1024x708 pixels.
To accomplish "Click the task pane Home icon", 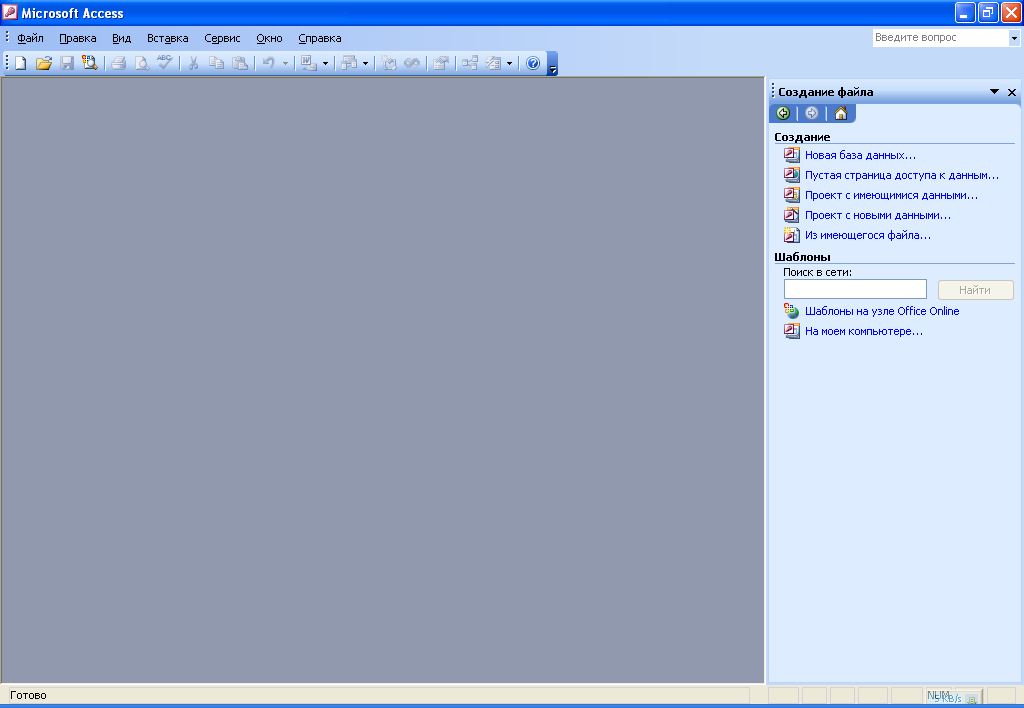I will click(840, 113).
